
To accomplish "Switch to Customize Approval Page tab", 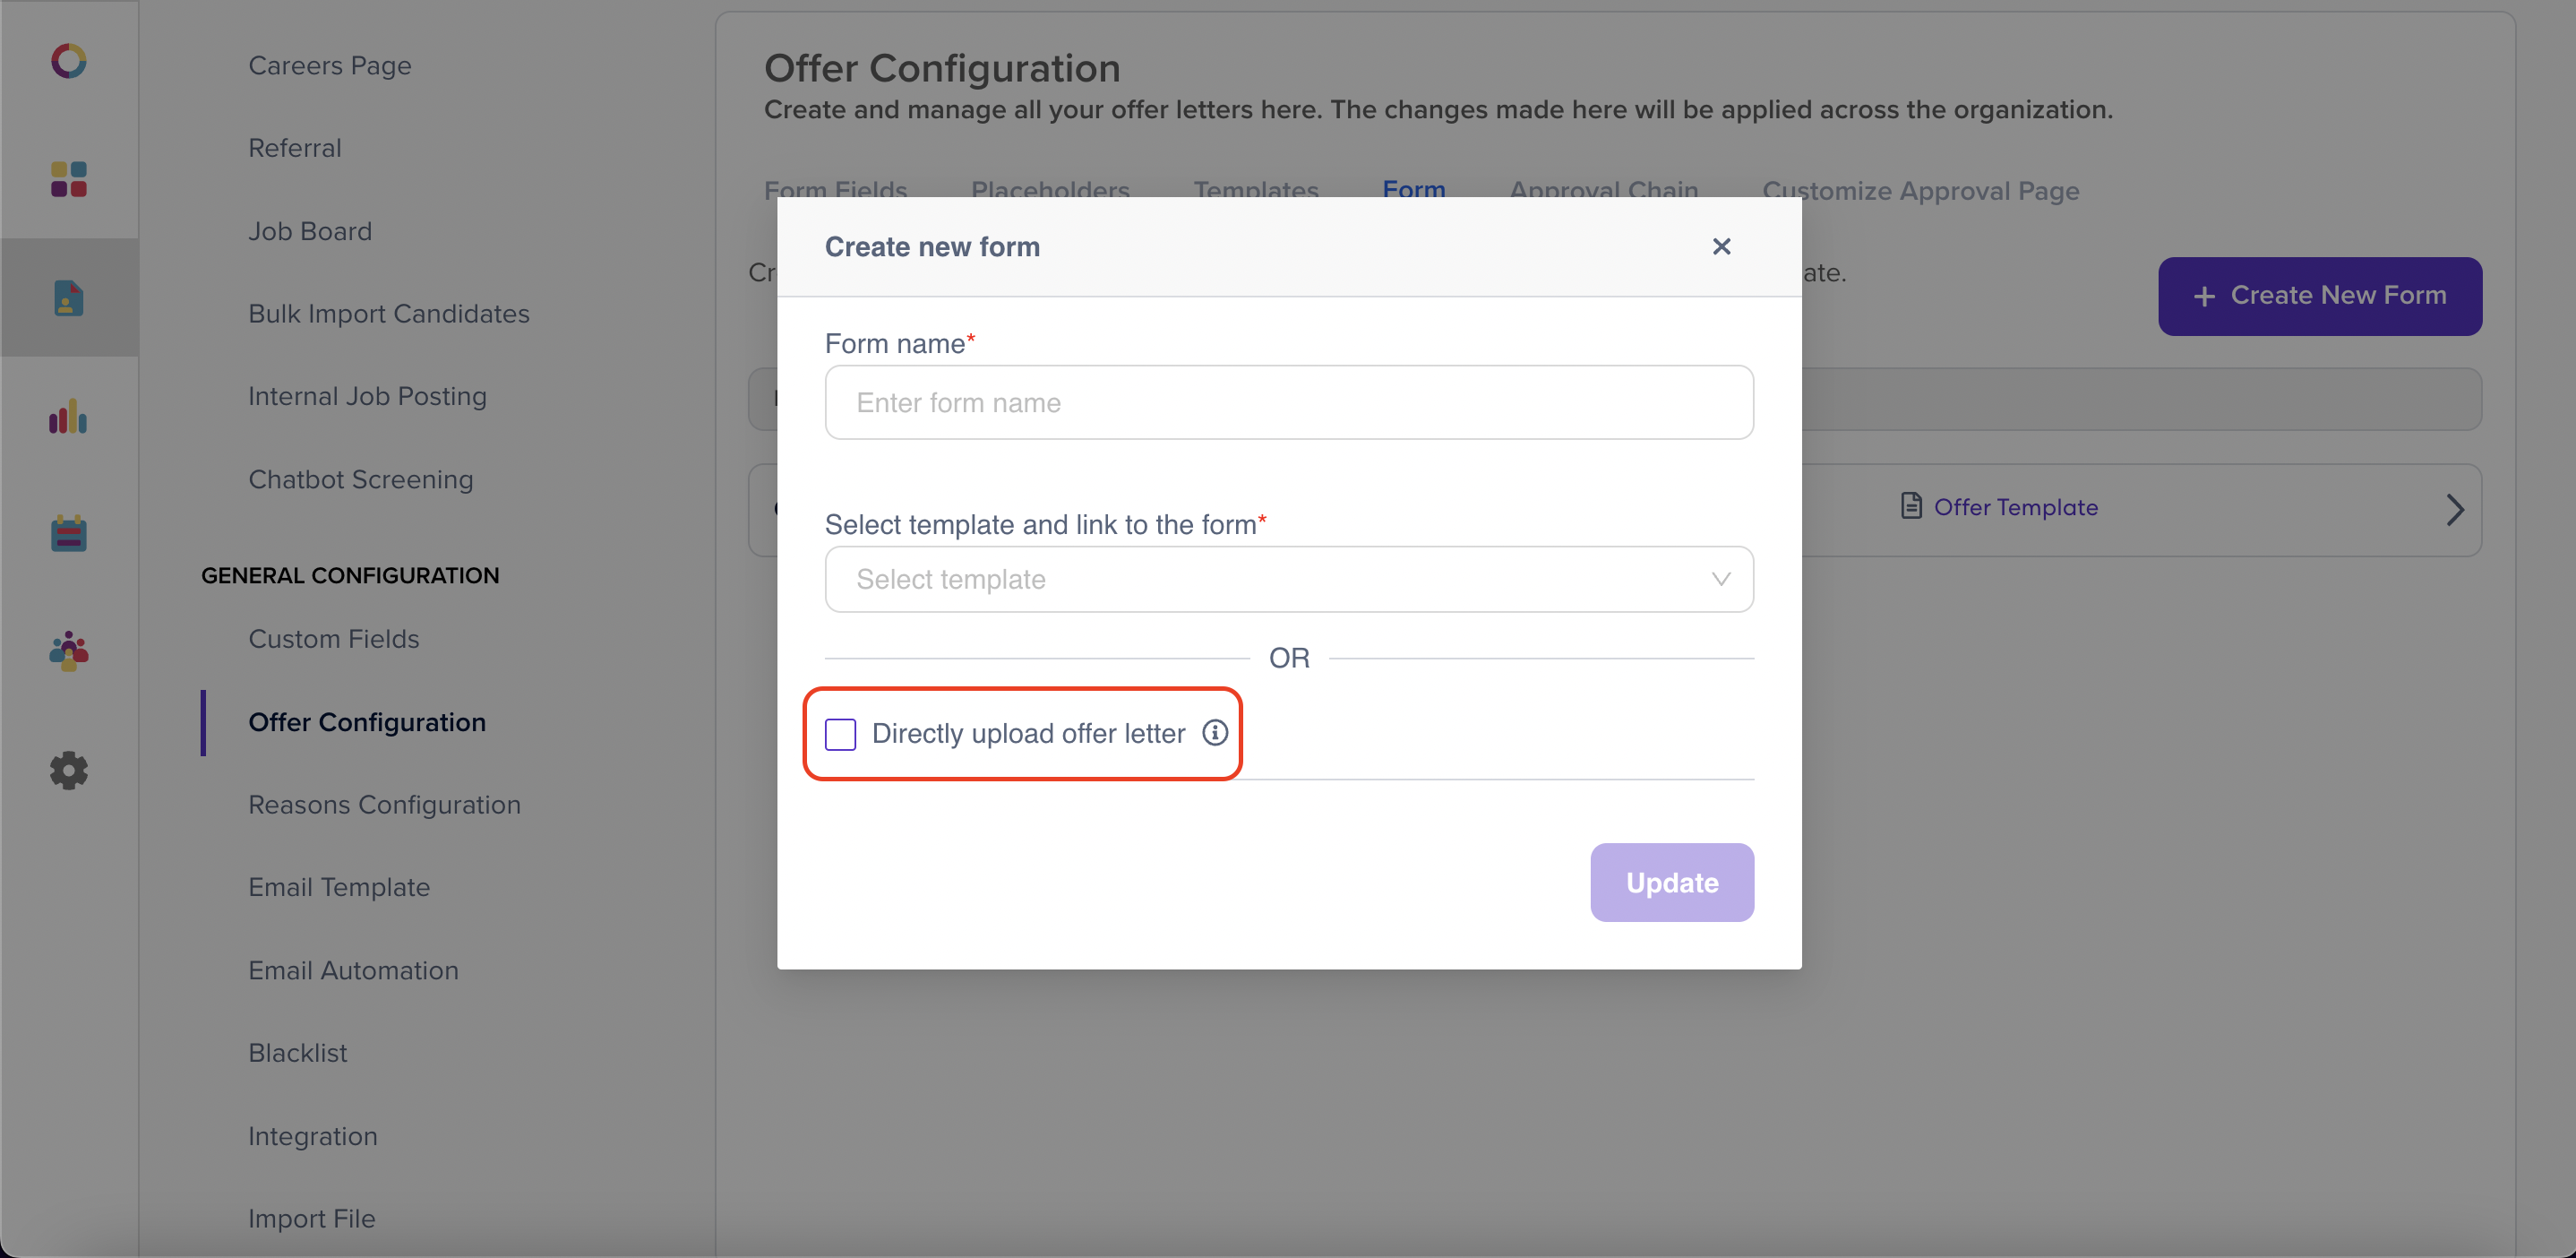I will pos(1921,191).
